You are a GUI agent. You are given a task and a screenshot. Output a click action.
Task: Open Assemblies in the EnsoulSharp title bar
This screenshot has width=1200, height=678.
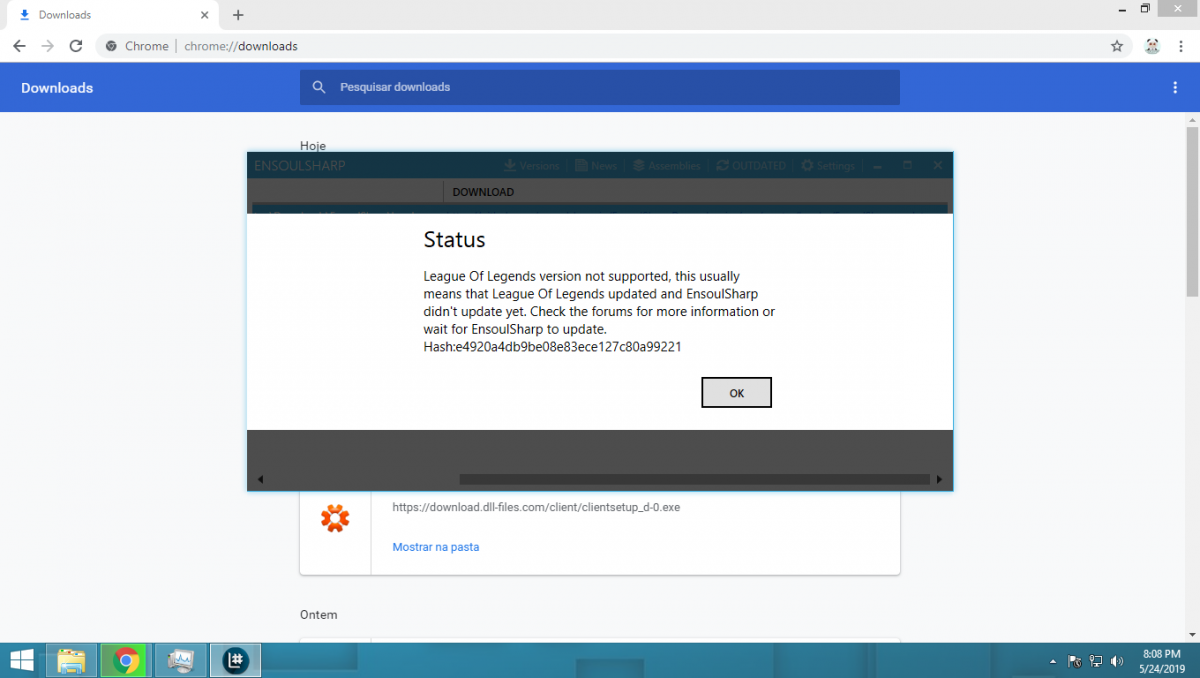[665, 166]
